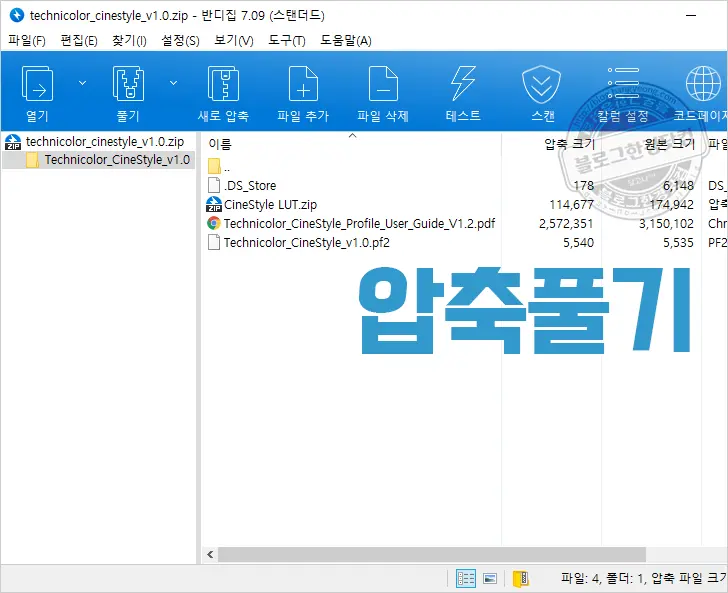Click the 스캔 (Scan) shield icon

(x=543, y=84)
